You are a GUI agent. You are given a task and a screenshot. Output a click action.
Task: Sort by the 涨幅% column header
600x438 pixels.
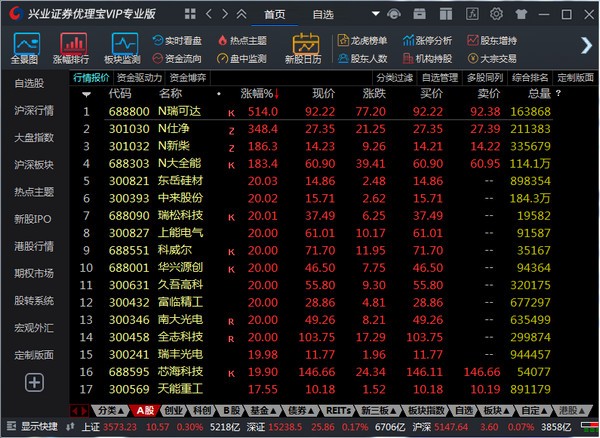pos(259,93)
